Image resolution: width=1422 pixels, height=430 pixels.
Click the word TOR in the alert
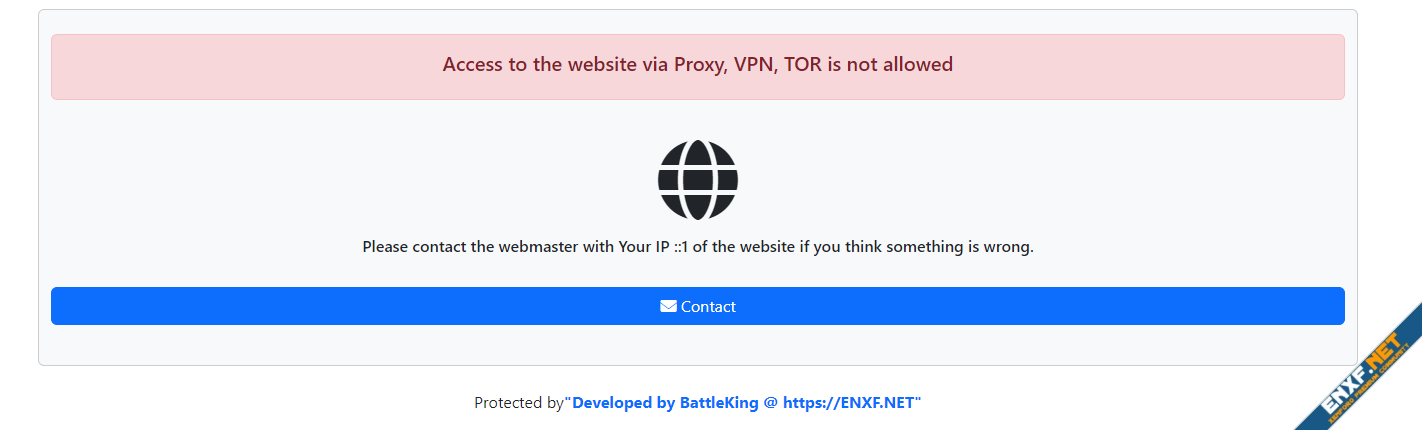803,65
